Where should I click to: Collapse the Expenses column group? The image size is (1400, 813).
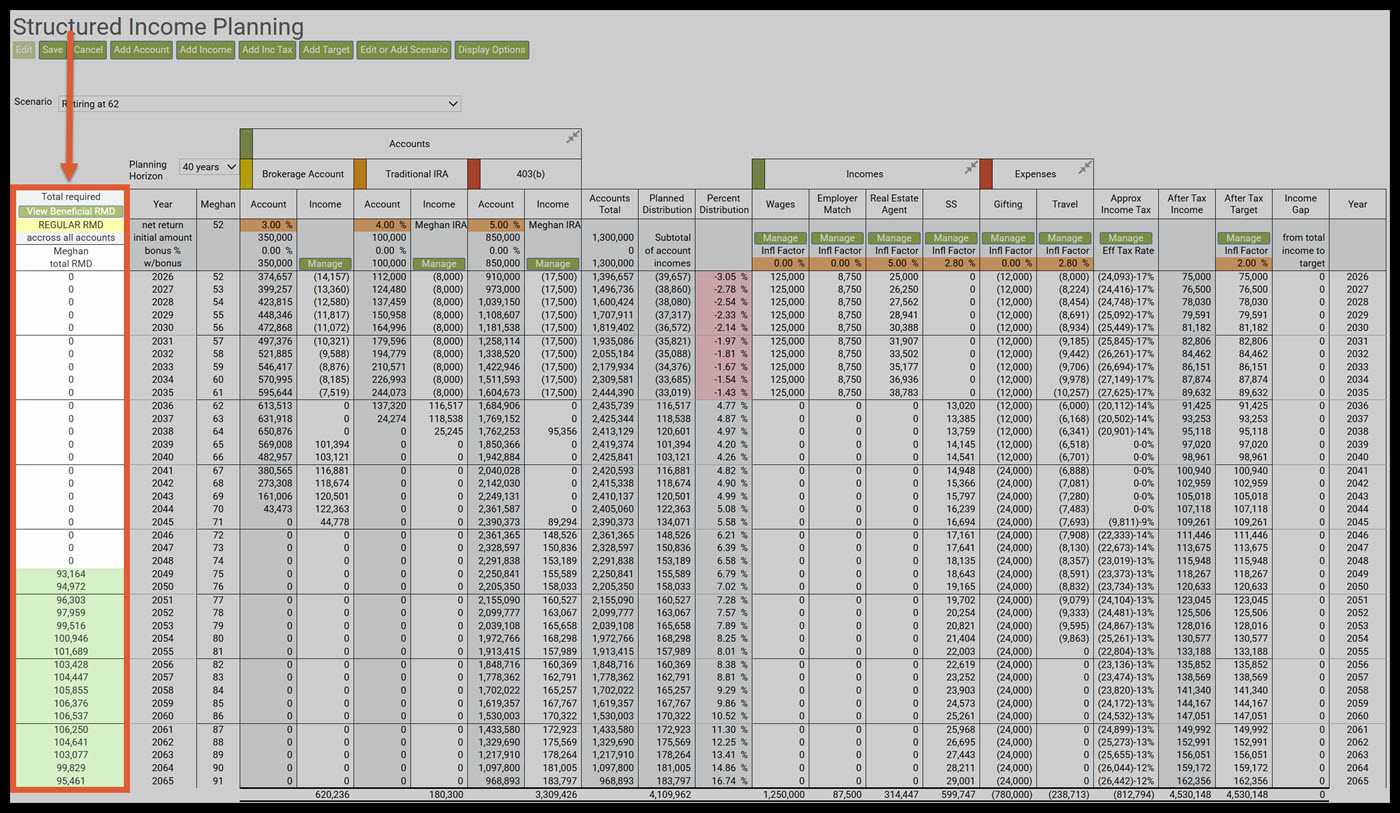point(1083,168)
